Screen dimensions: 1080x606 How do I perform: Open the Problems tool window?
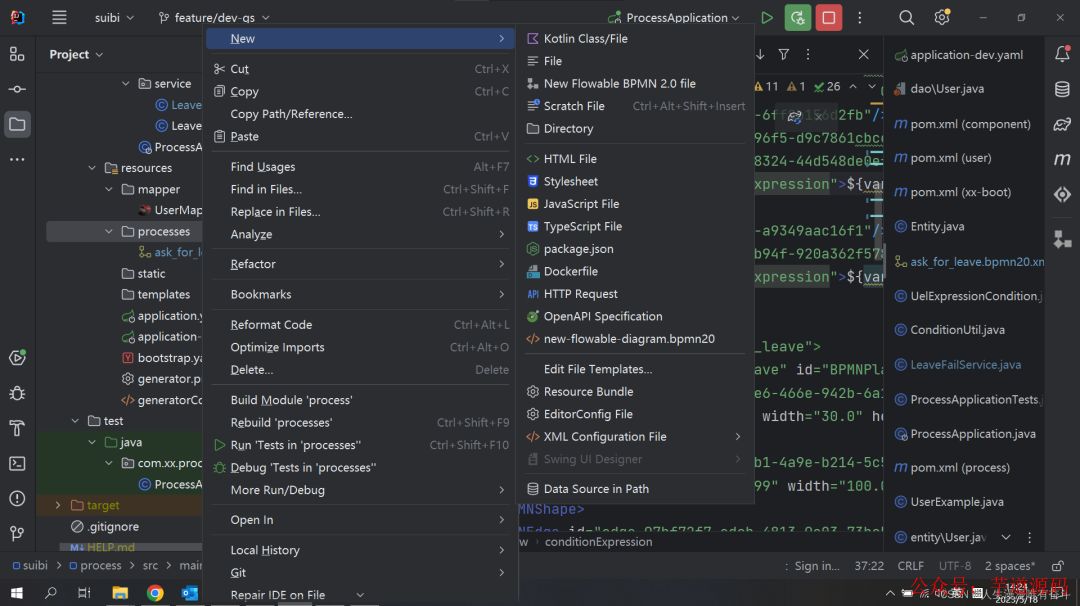17,499
